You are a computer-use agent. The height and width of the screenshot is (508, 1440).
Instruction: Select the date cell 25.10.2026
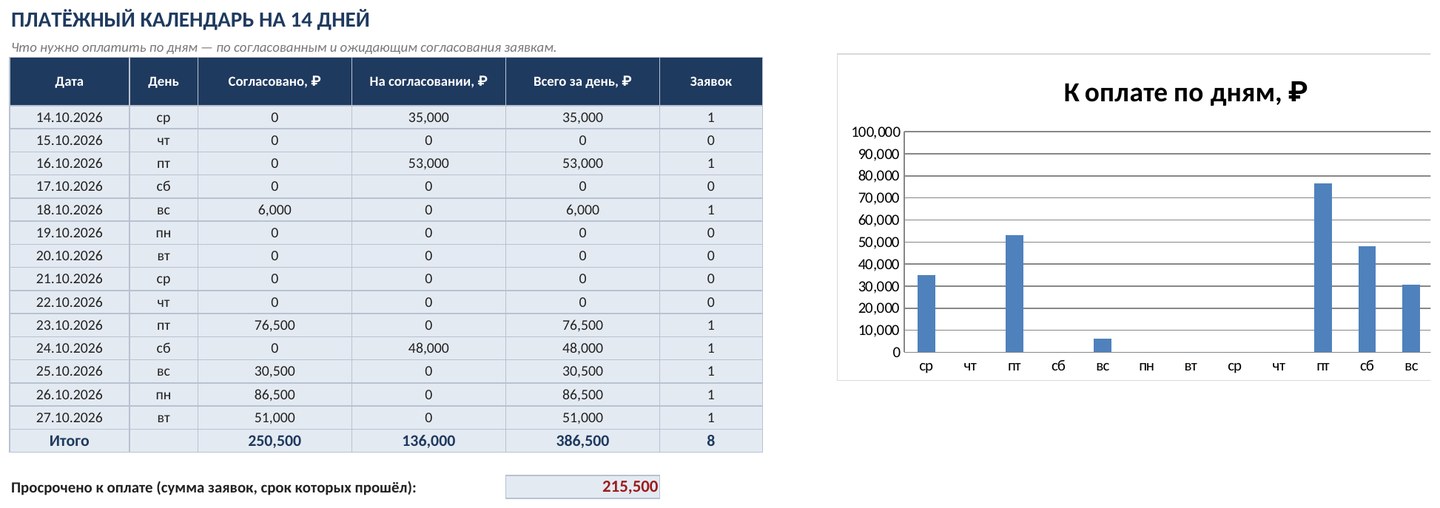coord(69,371)
